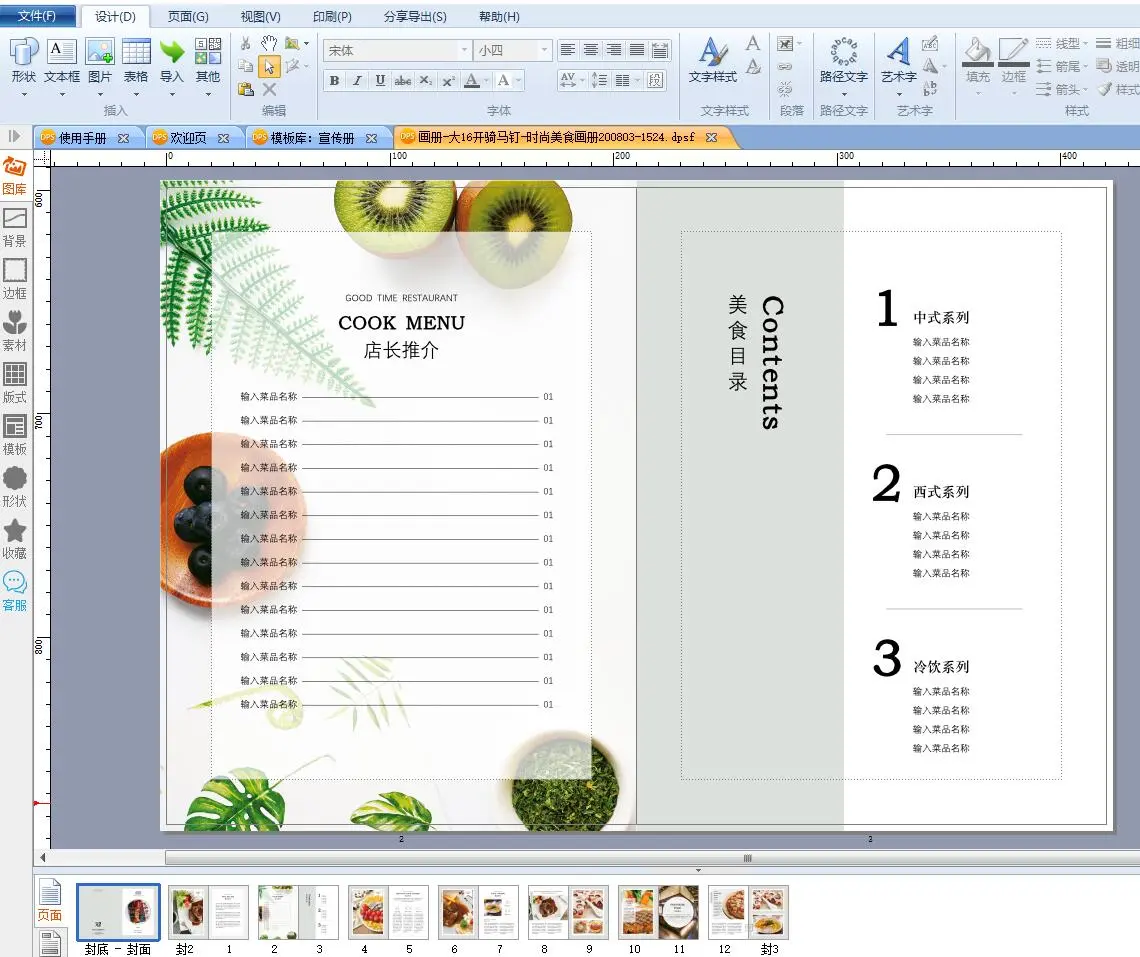The height and width of the screenshot is (957, 1140).
Task: Open the 版式 sidebar panel
Action: pyautogui.click(x=15, y=384)
